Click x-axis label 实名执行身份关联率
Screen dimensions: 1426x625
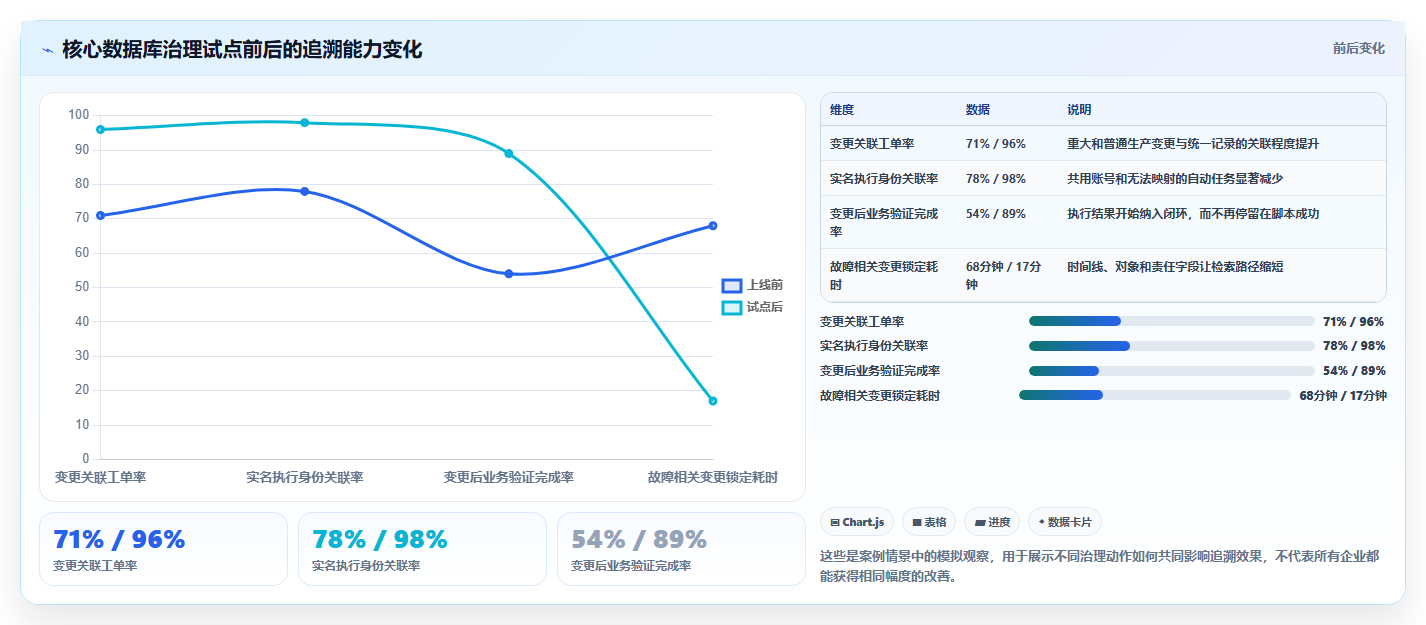point(305,477)
